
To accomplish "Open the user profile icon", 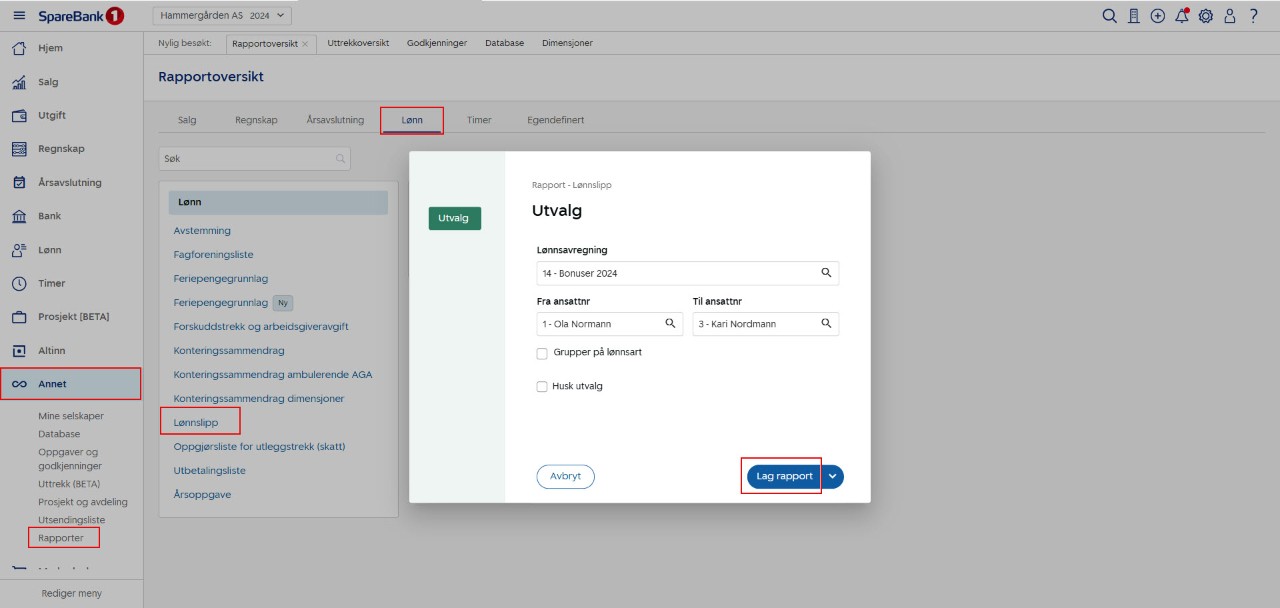I will (1230, 16).
